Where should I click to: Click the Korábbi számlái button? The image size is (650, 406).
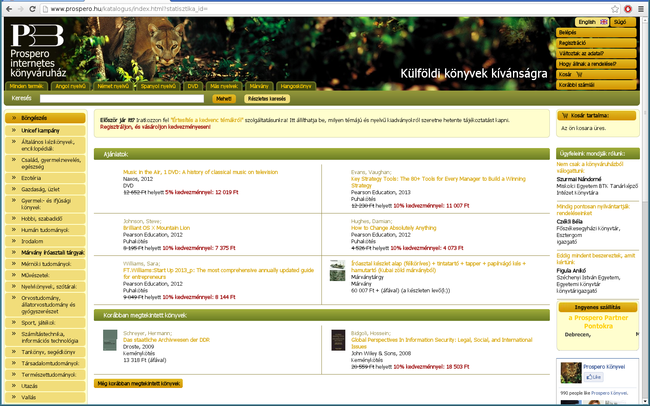point(596,85)
